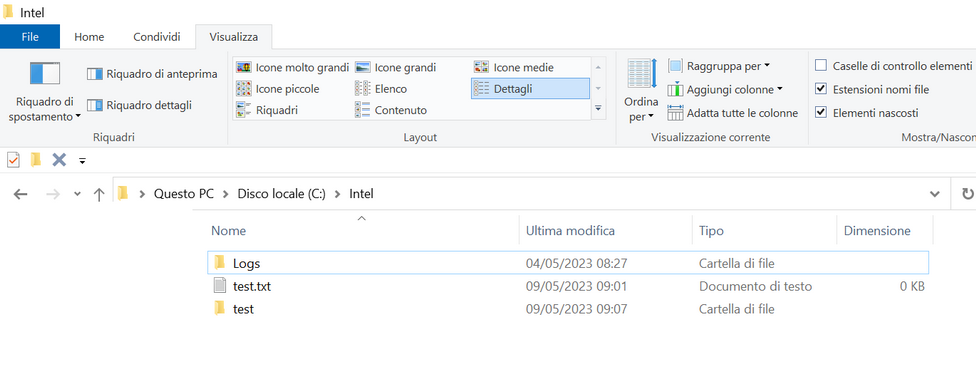Click Disco locale (C:) in address path

pyautogui.click(x=281, y=194)
